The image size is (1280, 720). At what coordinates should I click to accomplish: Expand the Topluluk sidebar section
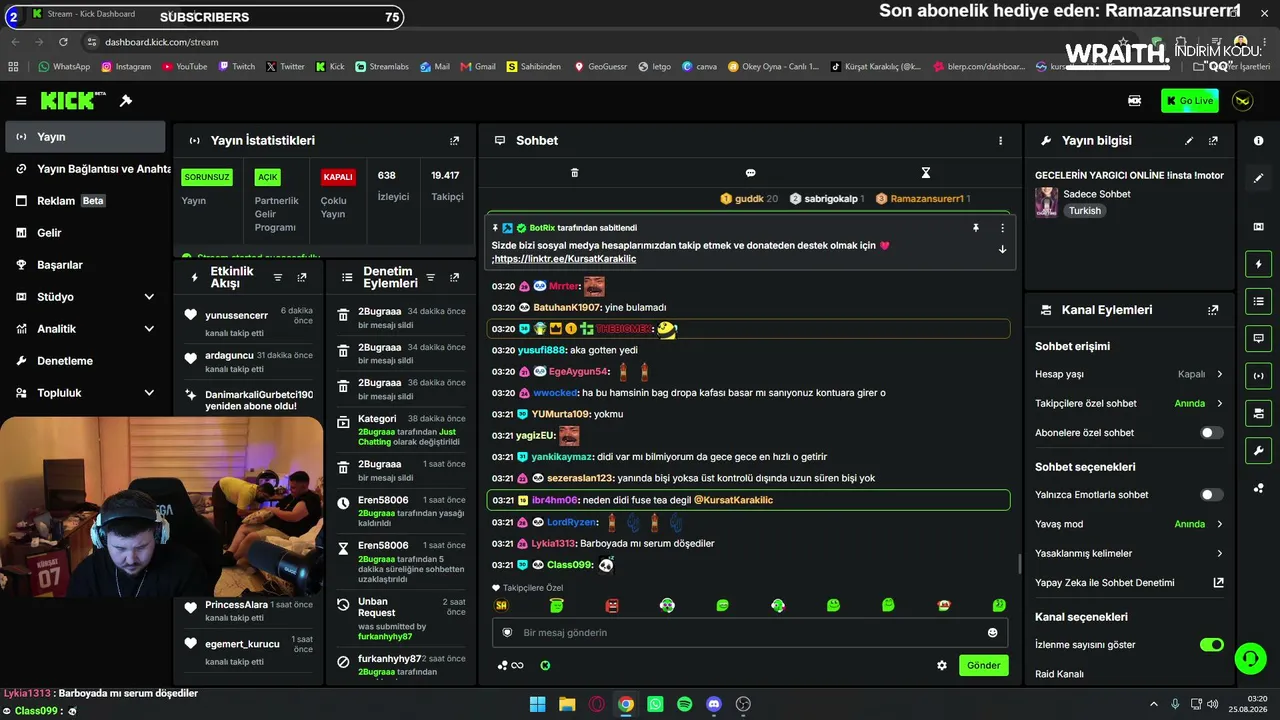(x=149, y=393)
